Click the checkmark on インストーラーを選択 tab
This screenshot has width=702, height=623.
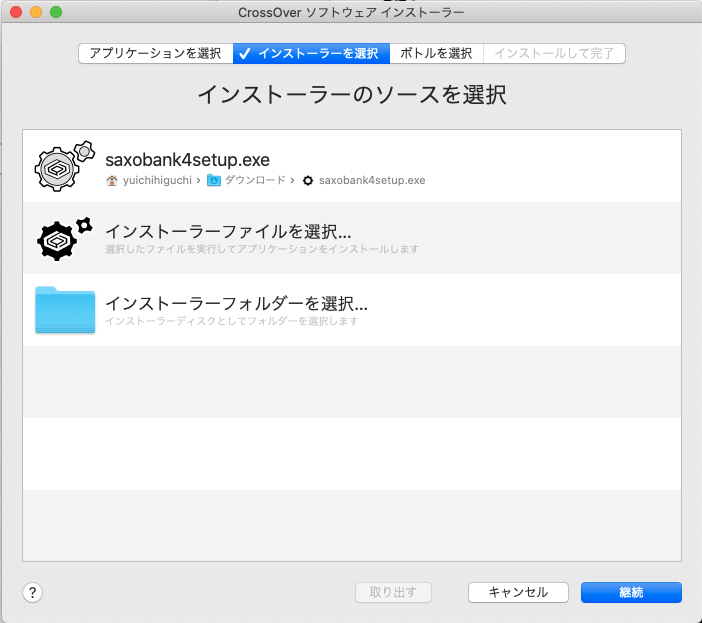[244, 54]
